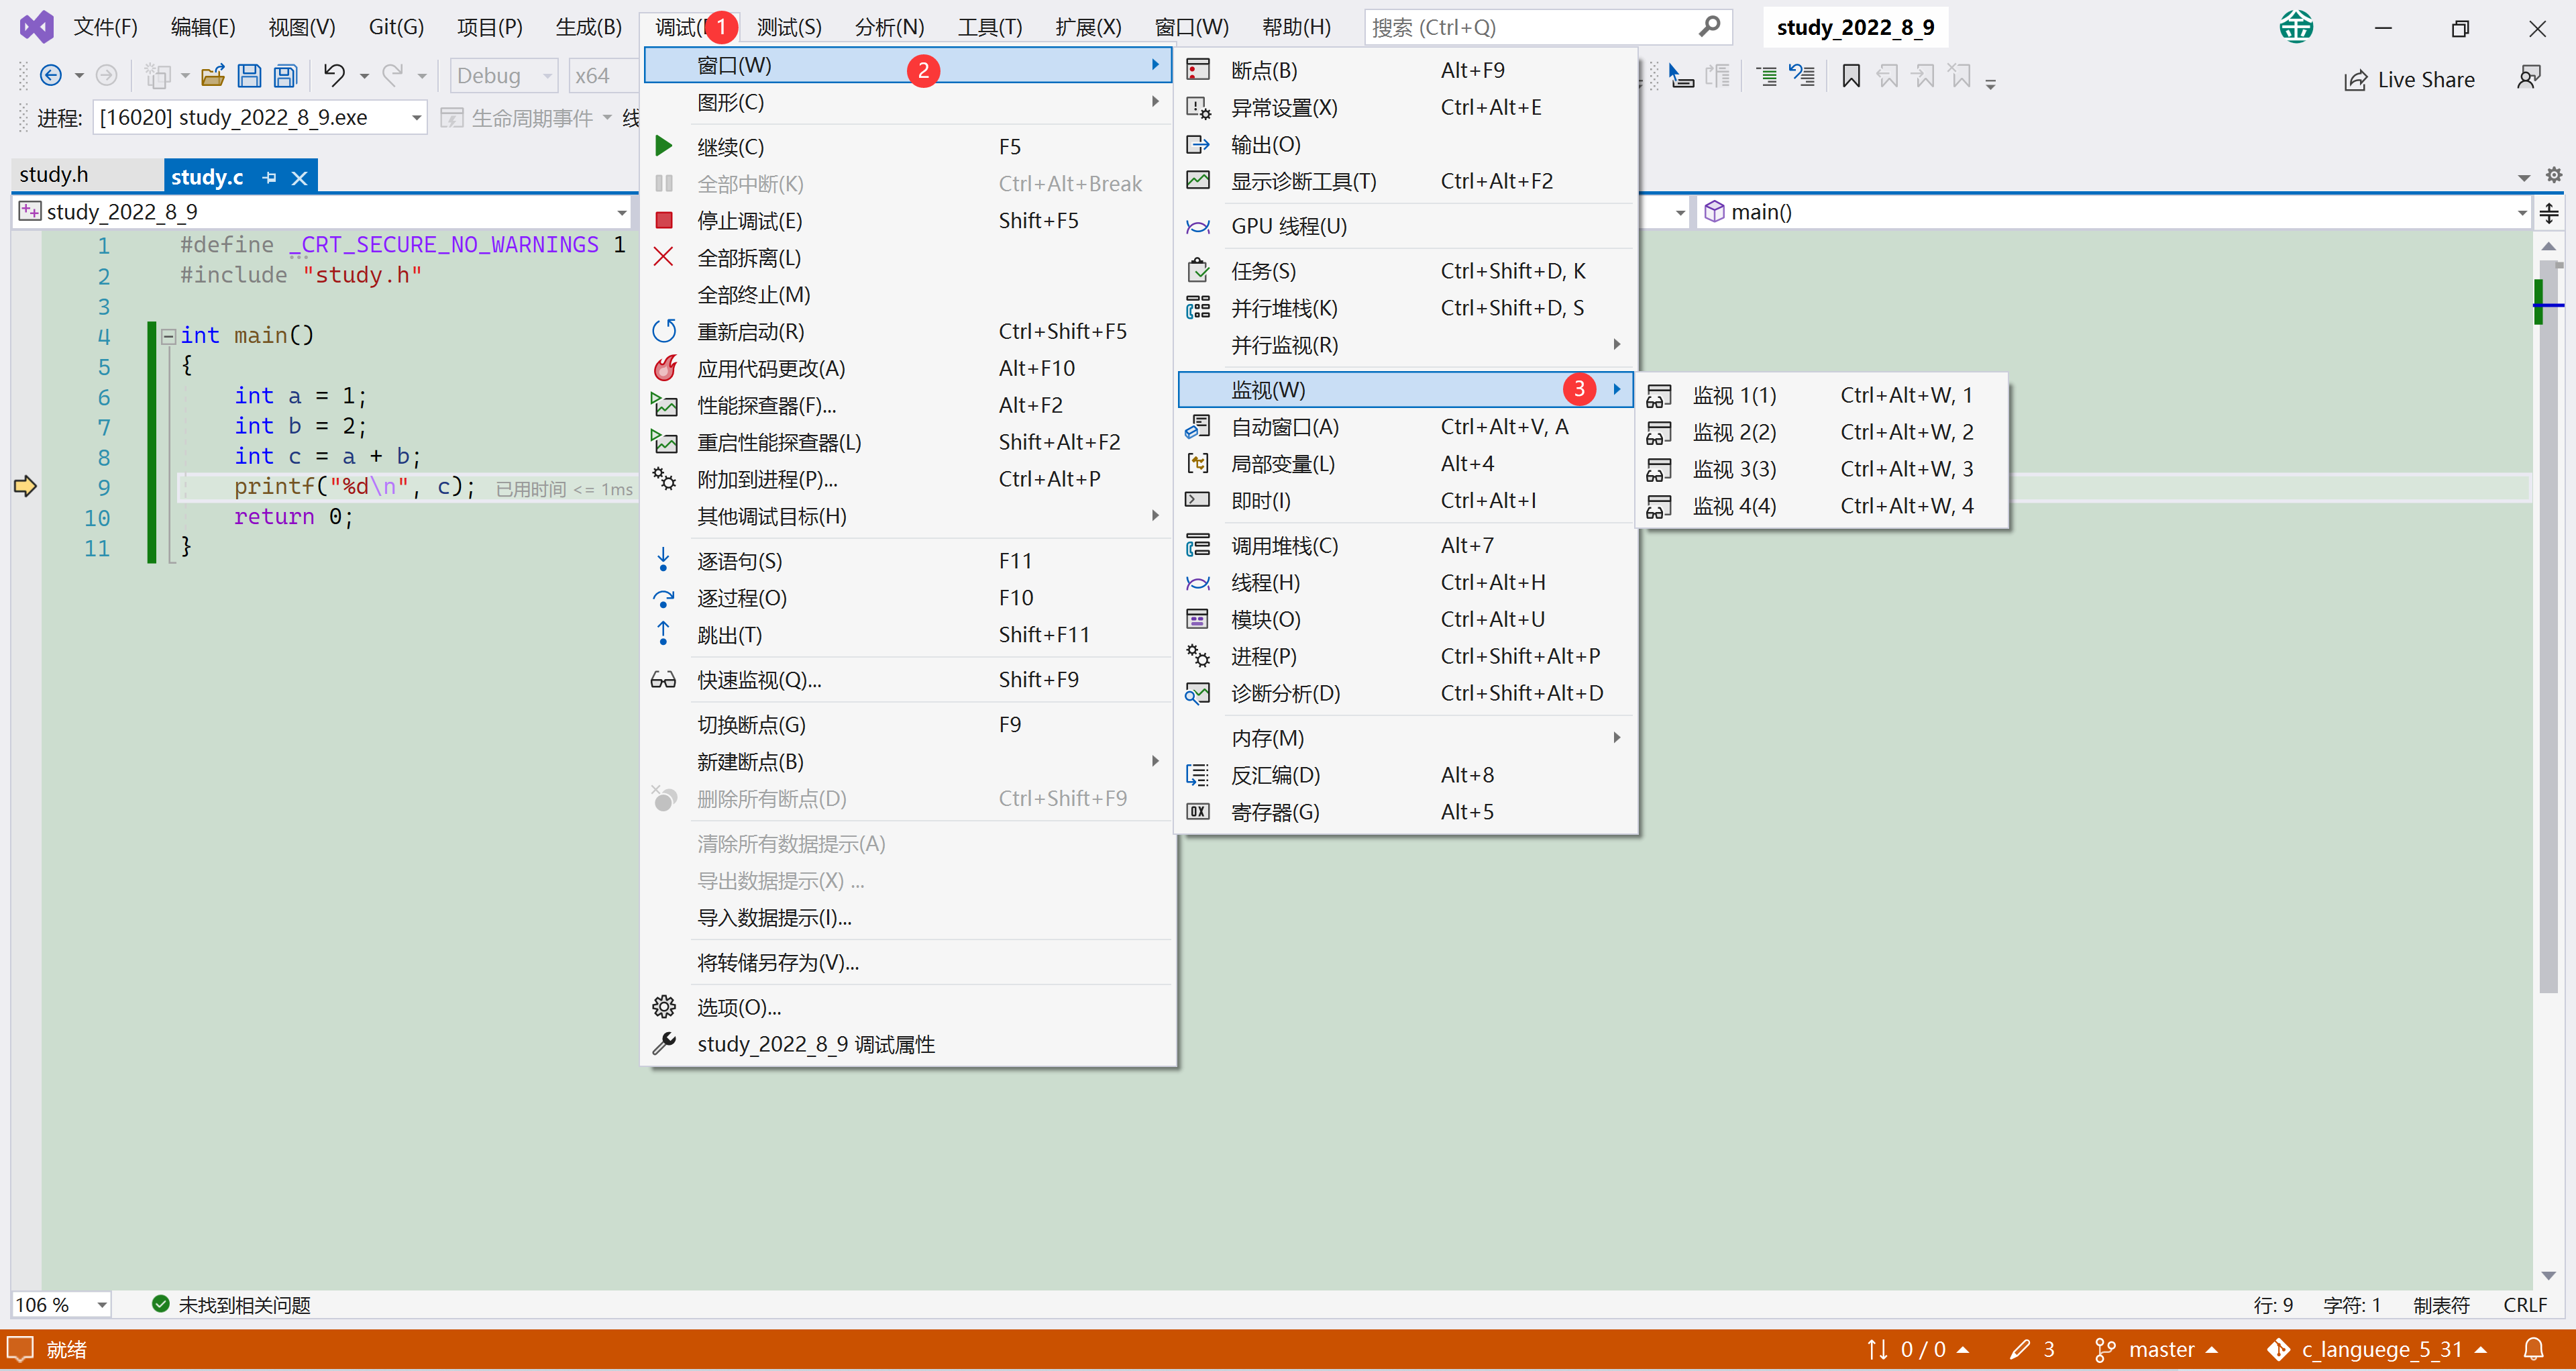The image size is (2576, 1371).
Task: Click the Live Share icon
Action: [2355, 80]
